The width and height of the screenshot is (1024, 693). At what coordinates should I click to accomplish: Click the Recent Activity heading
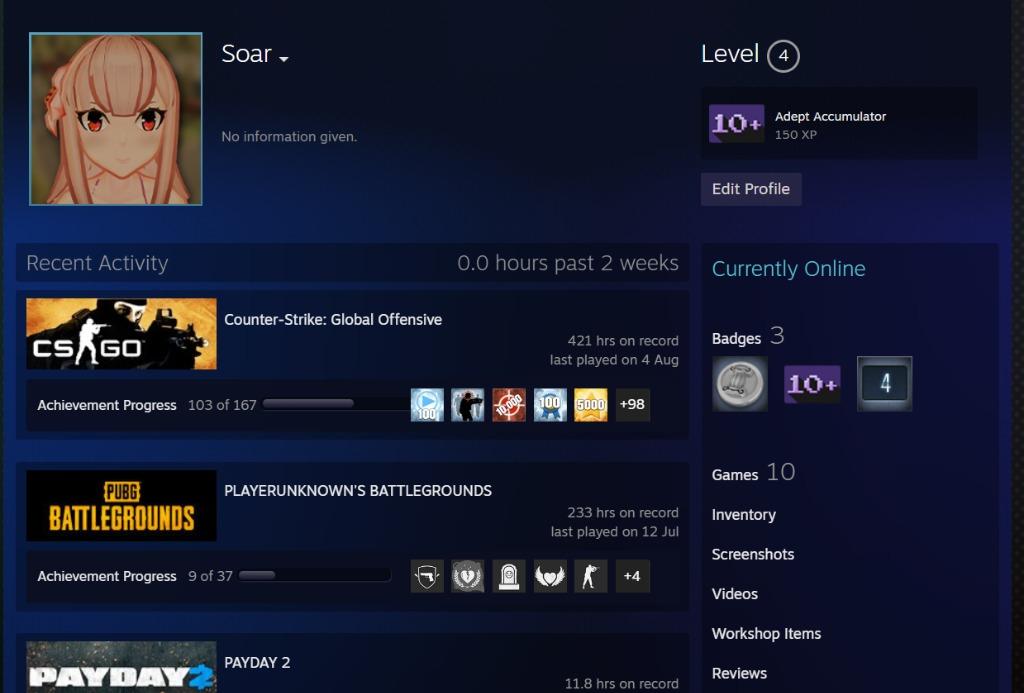(x=97, y=263)
